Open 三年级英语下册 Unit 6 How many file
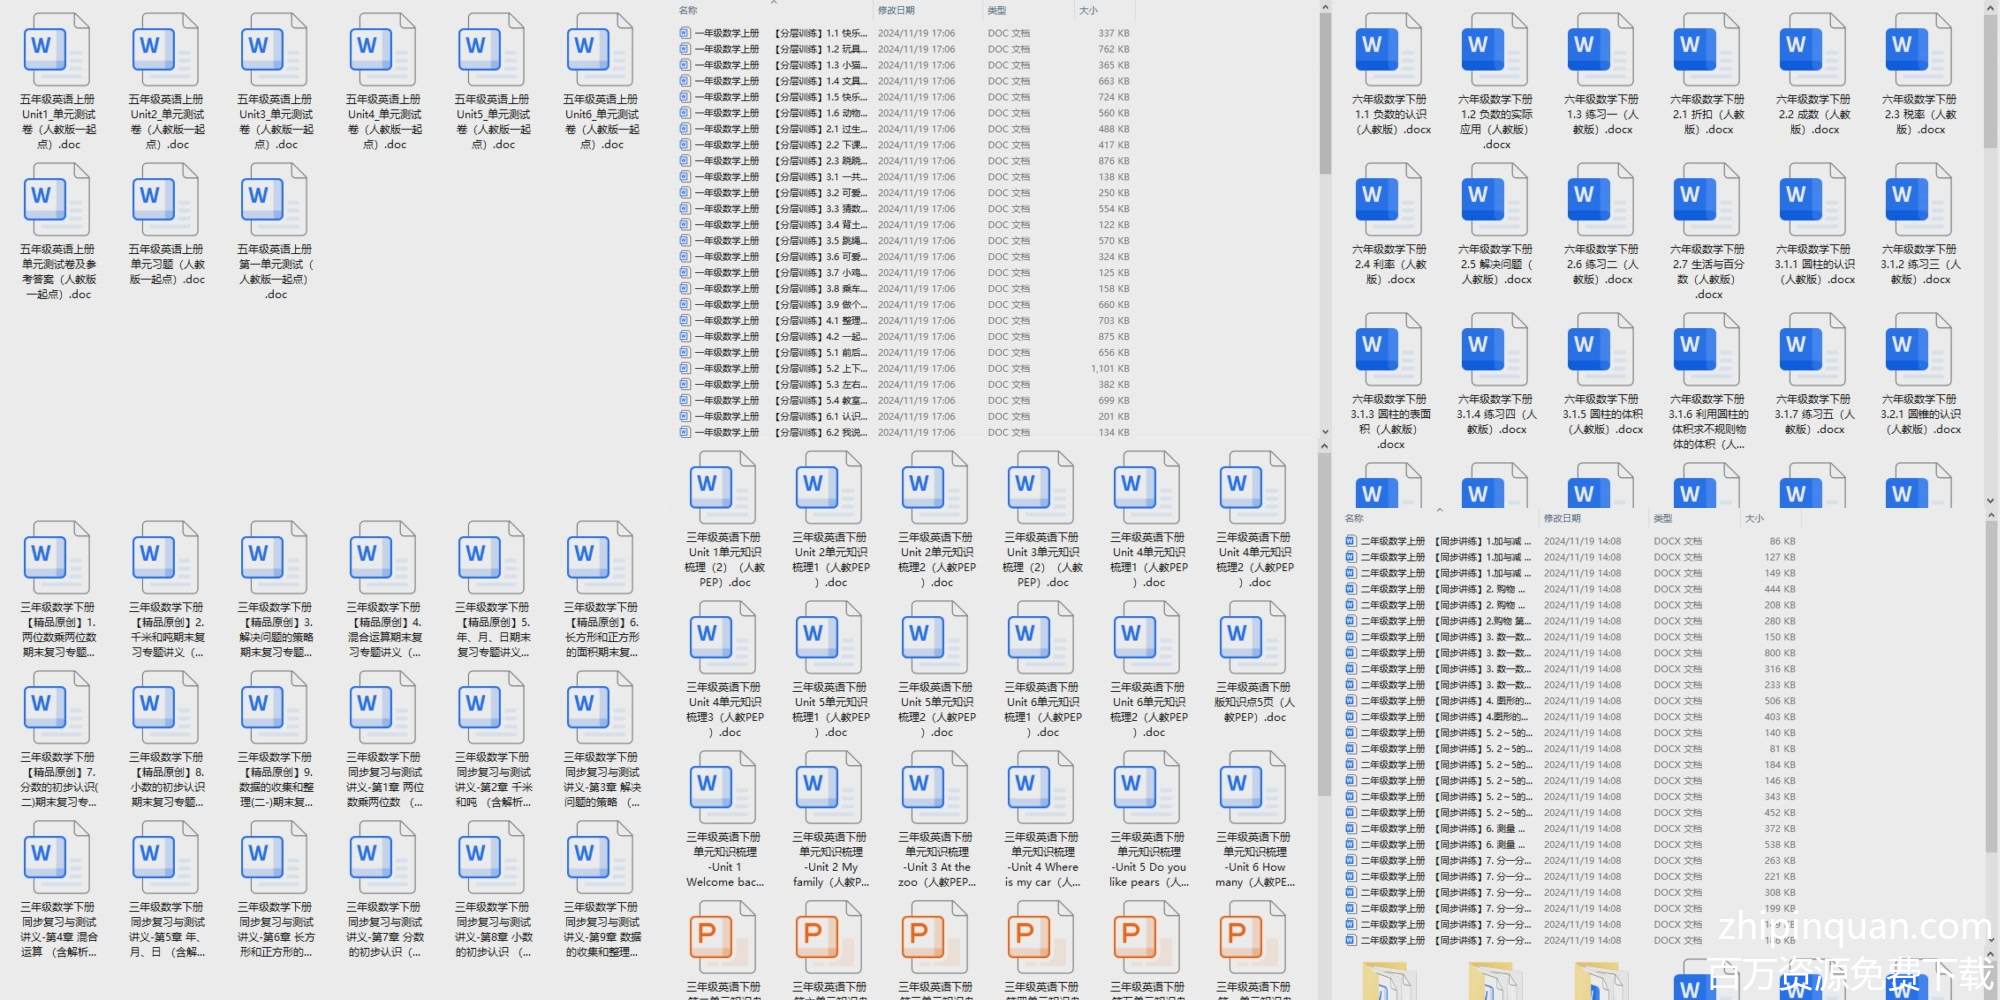The height and width of the screenshot is (1000, 2000). click(x=1254, y=790)
